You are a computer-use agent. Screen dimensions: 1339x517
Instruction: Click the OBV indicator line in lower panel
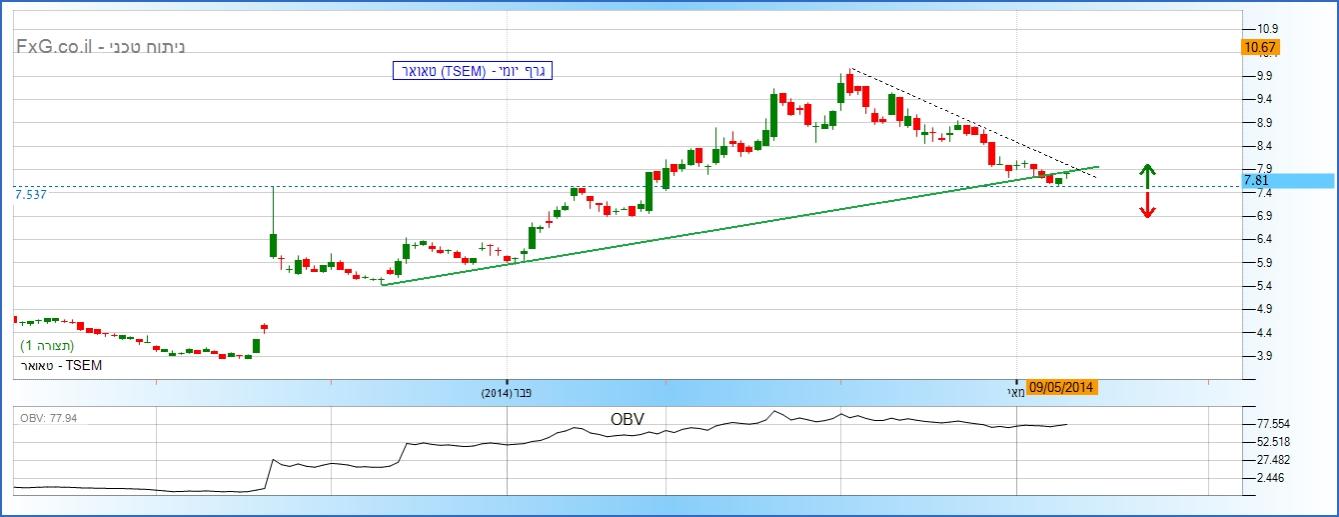330,464
